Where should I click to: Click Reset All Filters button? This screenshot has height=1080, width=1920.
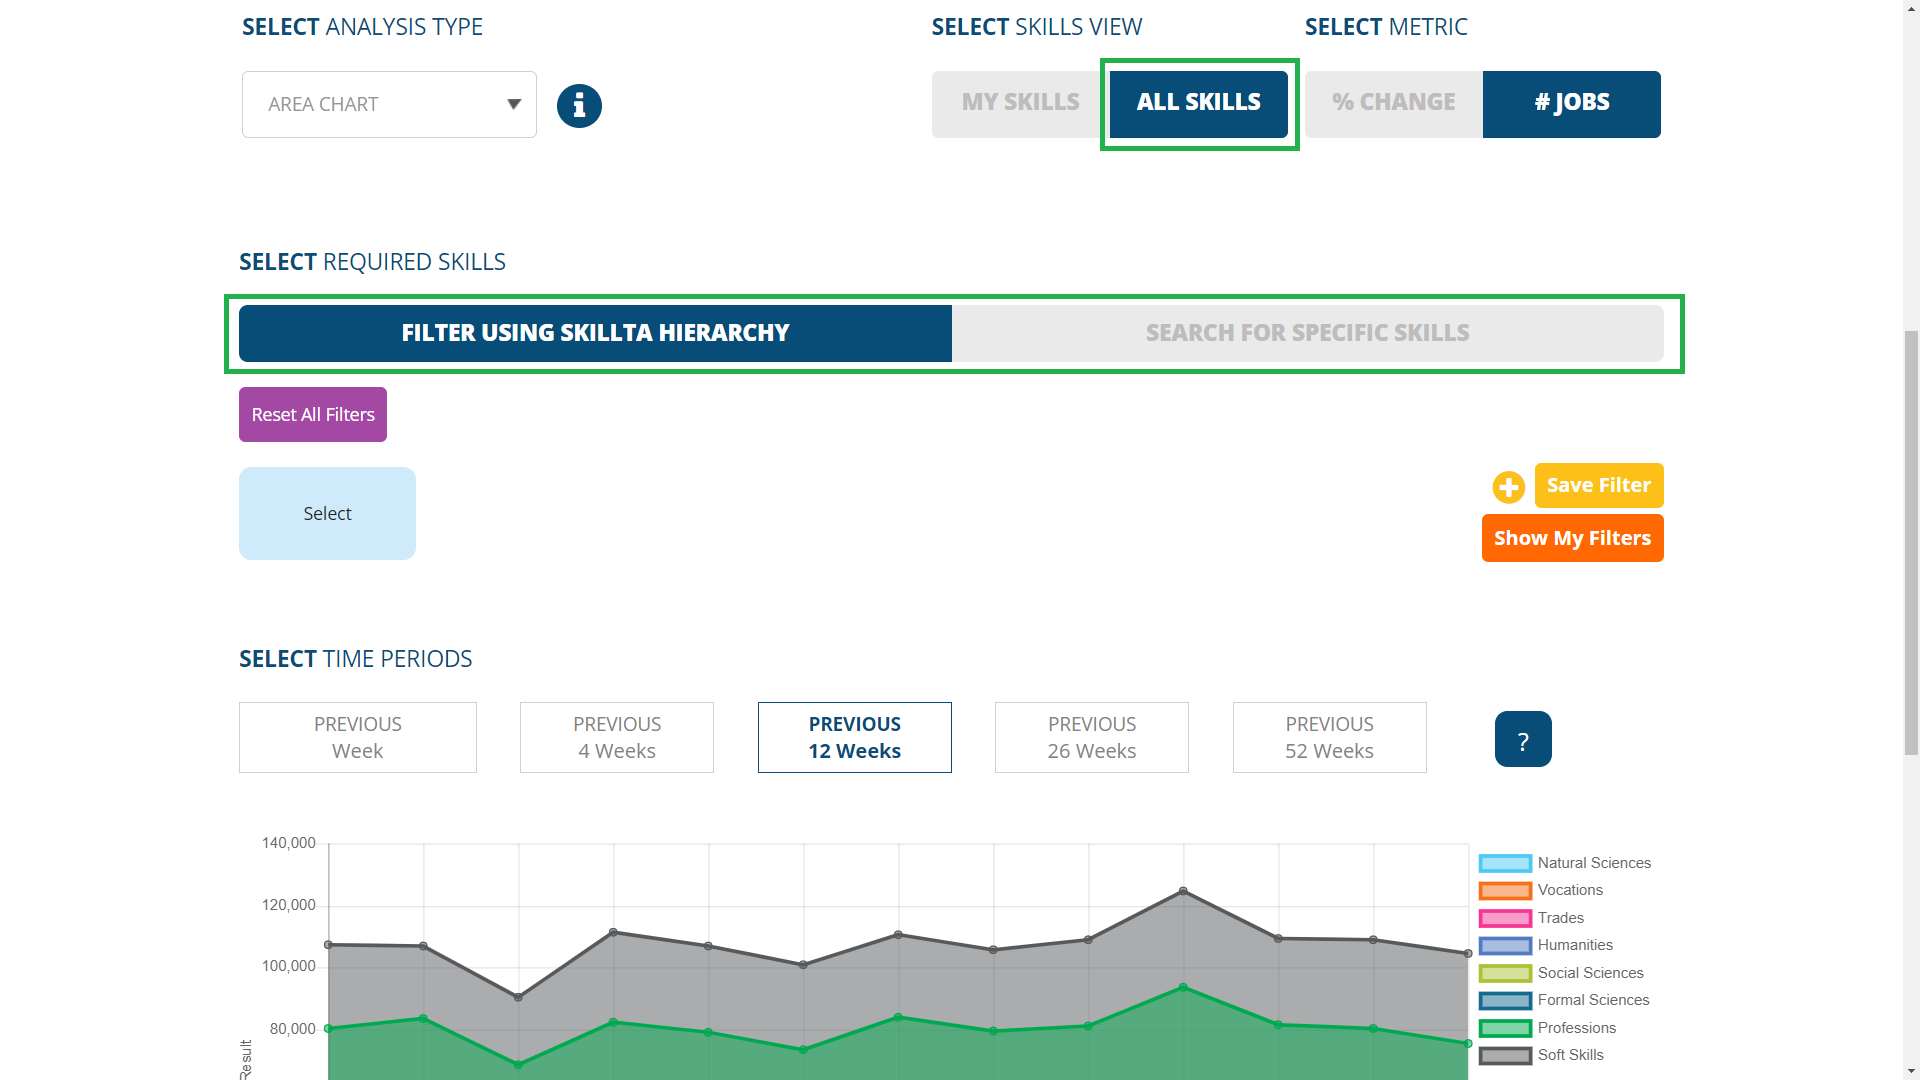click(312, 414)
